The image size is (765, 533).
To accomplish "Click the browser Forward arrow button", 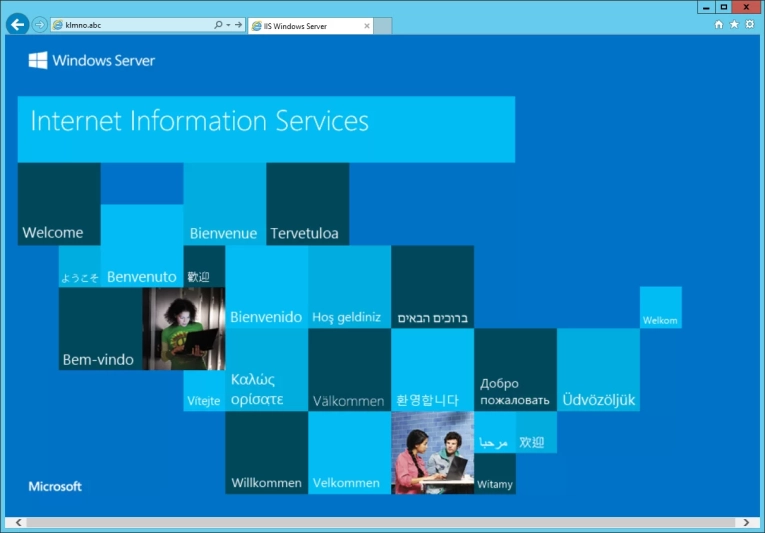I will point(40,25).
